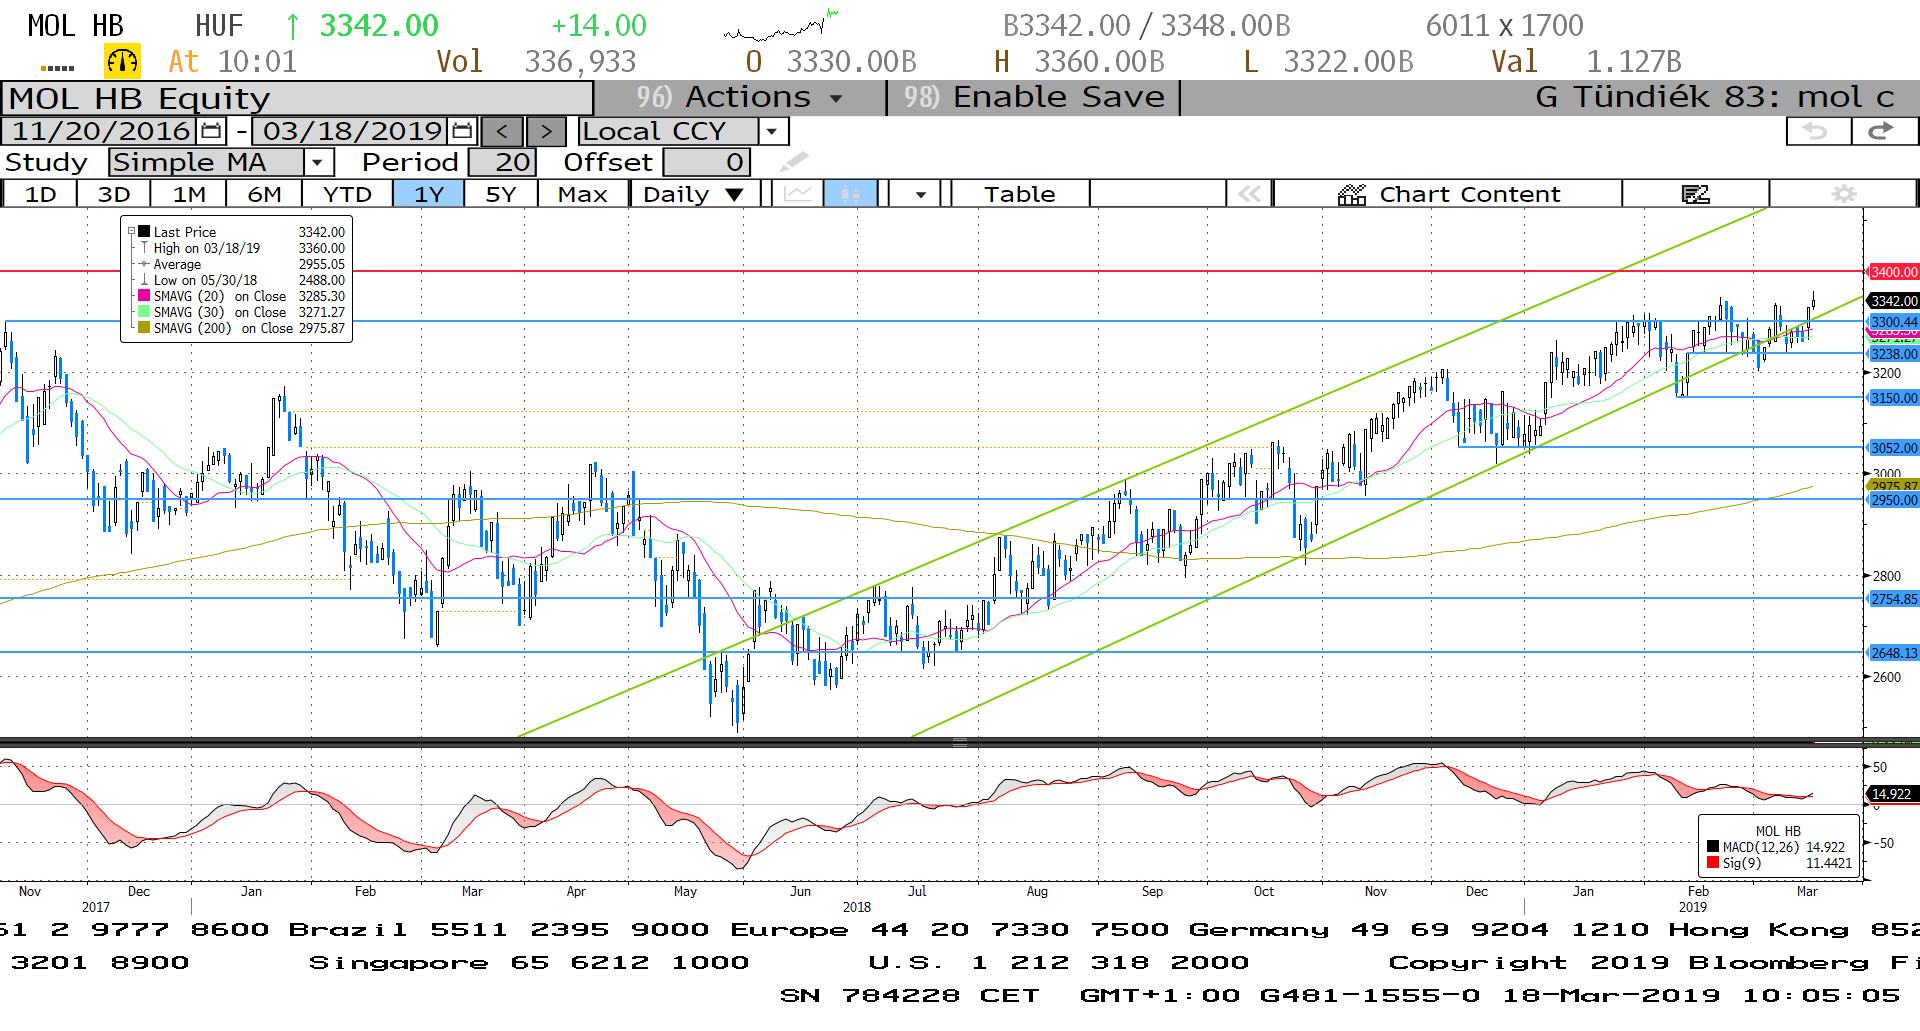Select the 3052.00 horizontal line label
Viewport: 1920px width, 1031px height.
1893,448
